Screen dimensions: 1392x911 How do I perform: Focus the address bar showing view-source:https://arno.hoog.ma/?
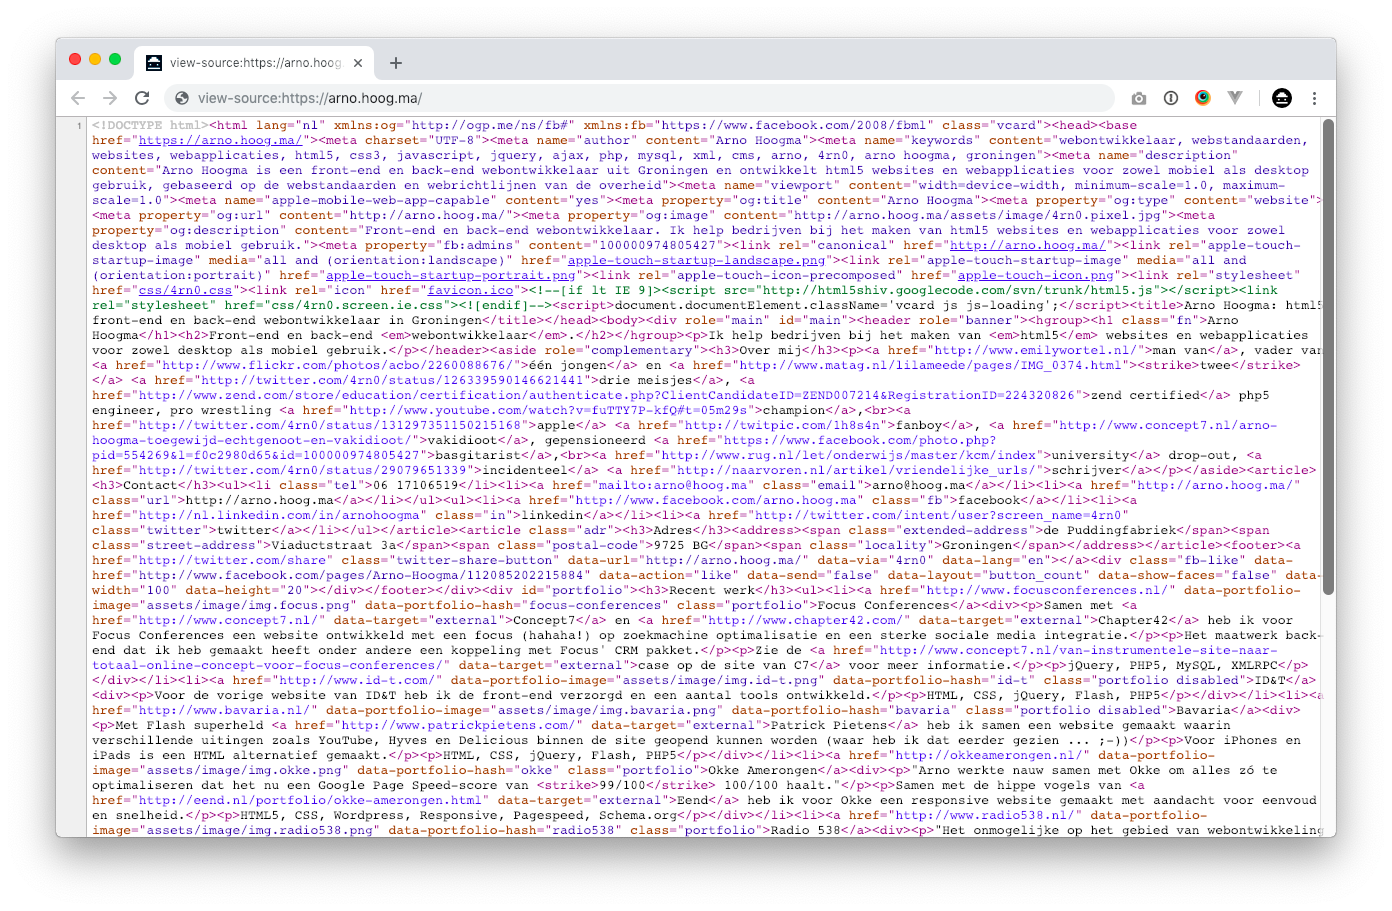coord(640,98)
